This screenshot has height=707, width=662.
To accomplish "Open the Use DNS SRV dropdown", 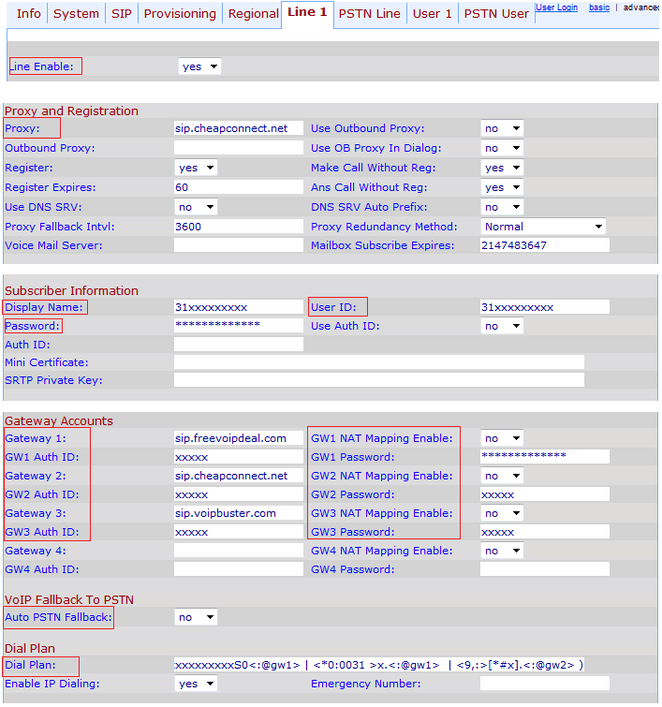I will click(196, 207).
